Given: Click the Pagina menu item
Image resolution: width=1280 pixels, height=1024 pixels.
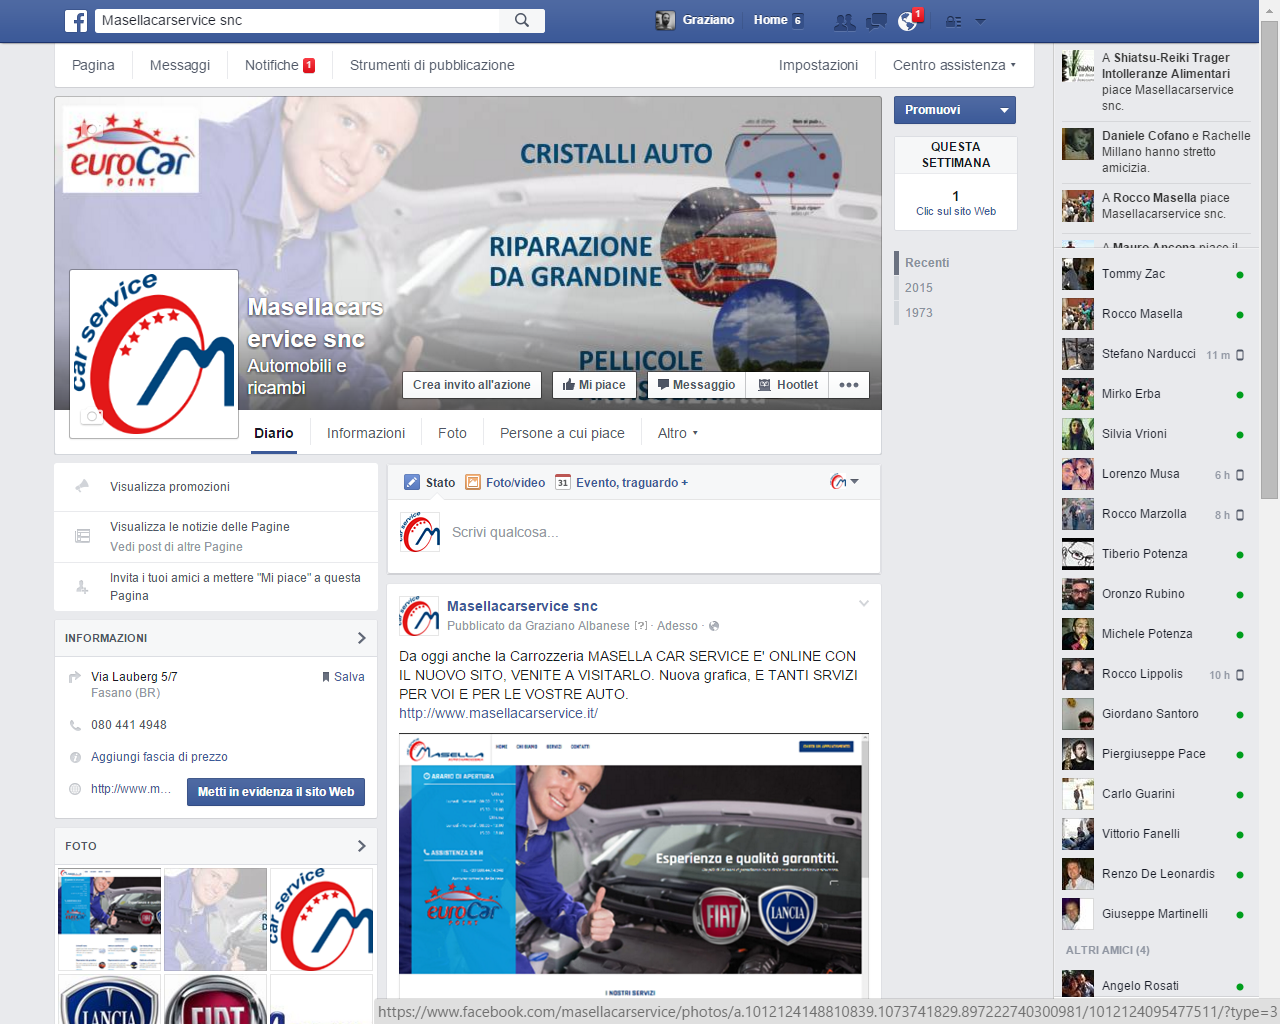Looking at the screenshot, I should coord(93,65).
